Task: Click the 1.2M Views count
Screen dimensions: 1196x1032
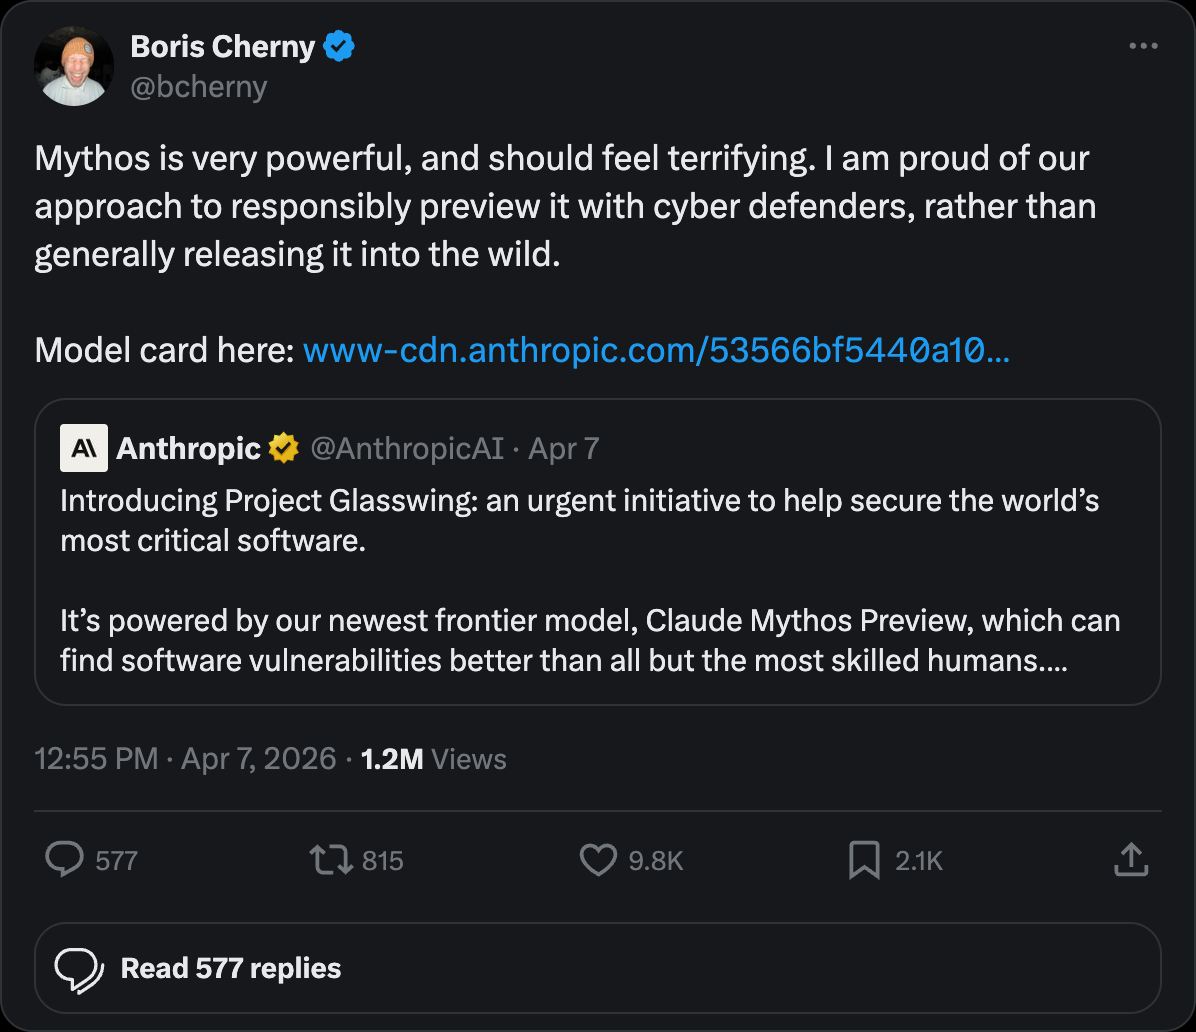Action: click(433, 759)
